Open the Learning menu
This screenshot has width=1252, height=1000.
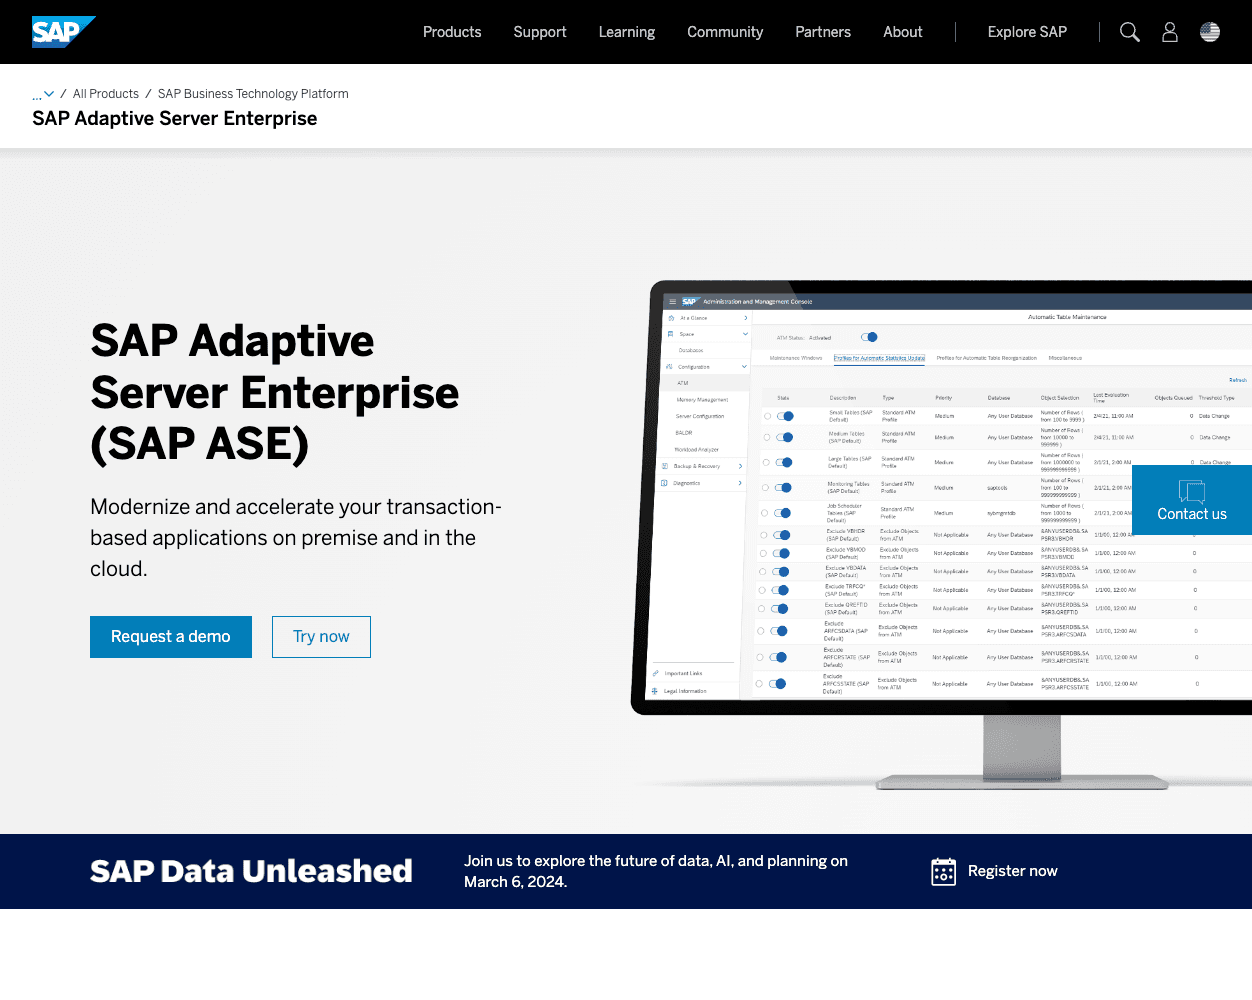coord(627,32)
